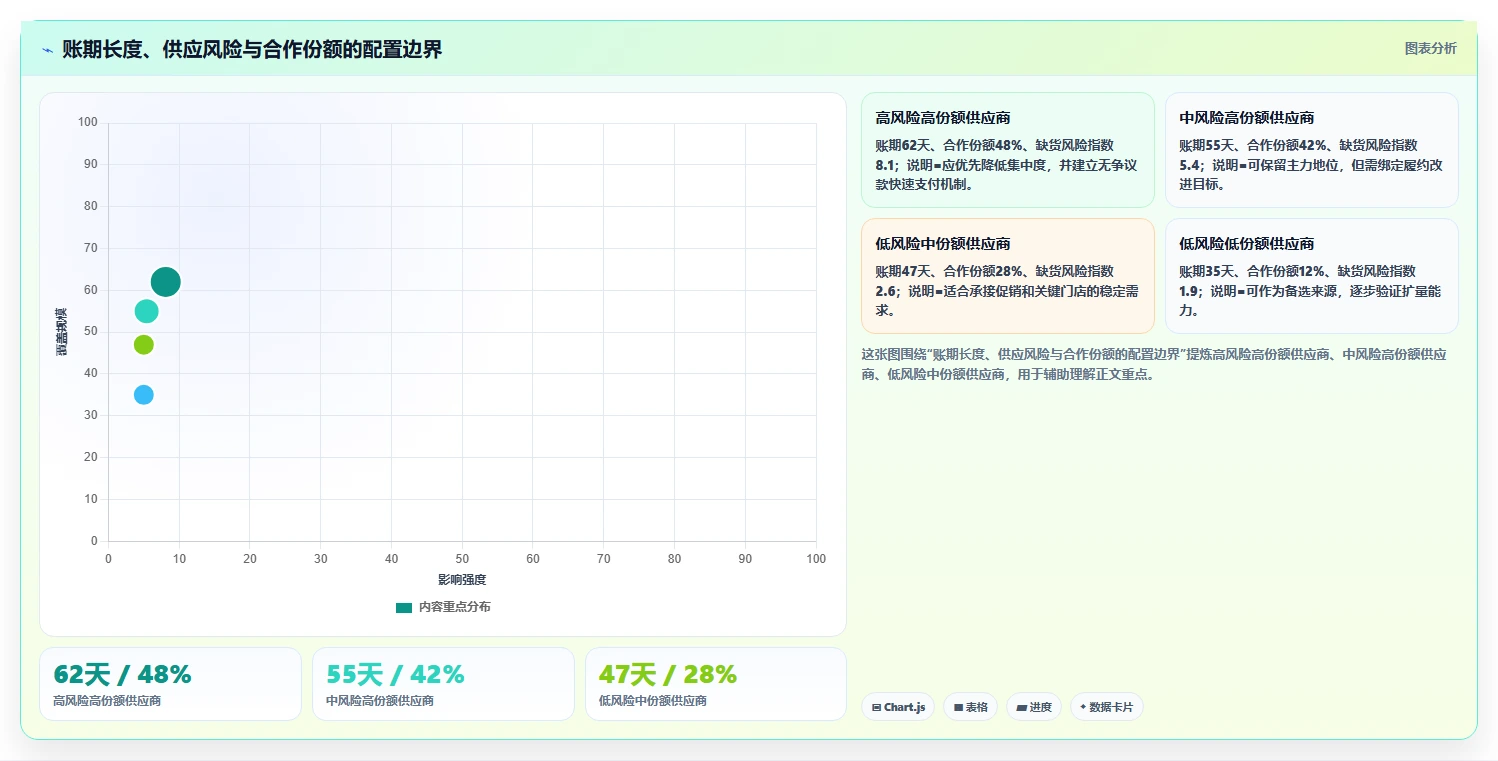Open the 中风险高份额供应商 description card

click(x=1311, y=150)
